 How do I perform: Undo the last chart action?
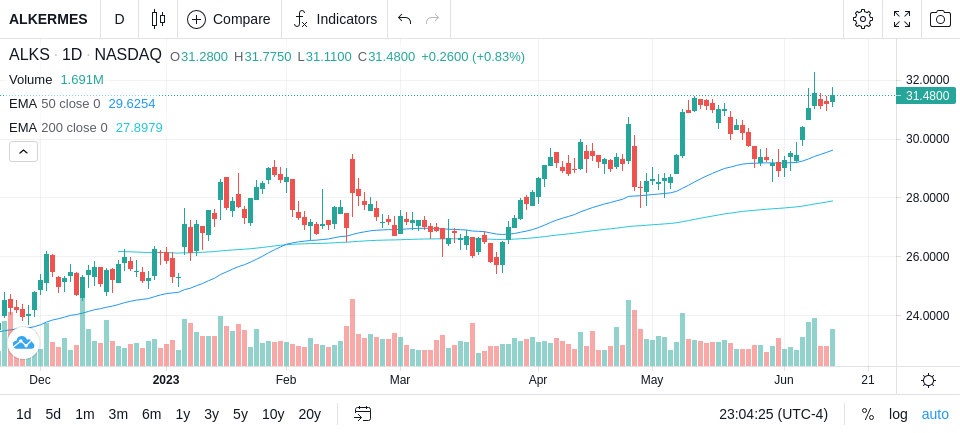tap(404, 19)
